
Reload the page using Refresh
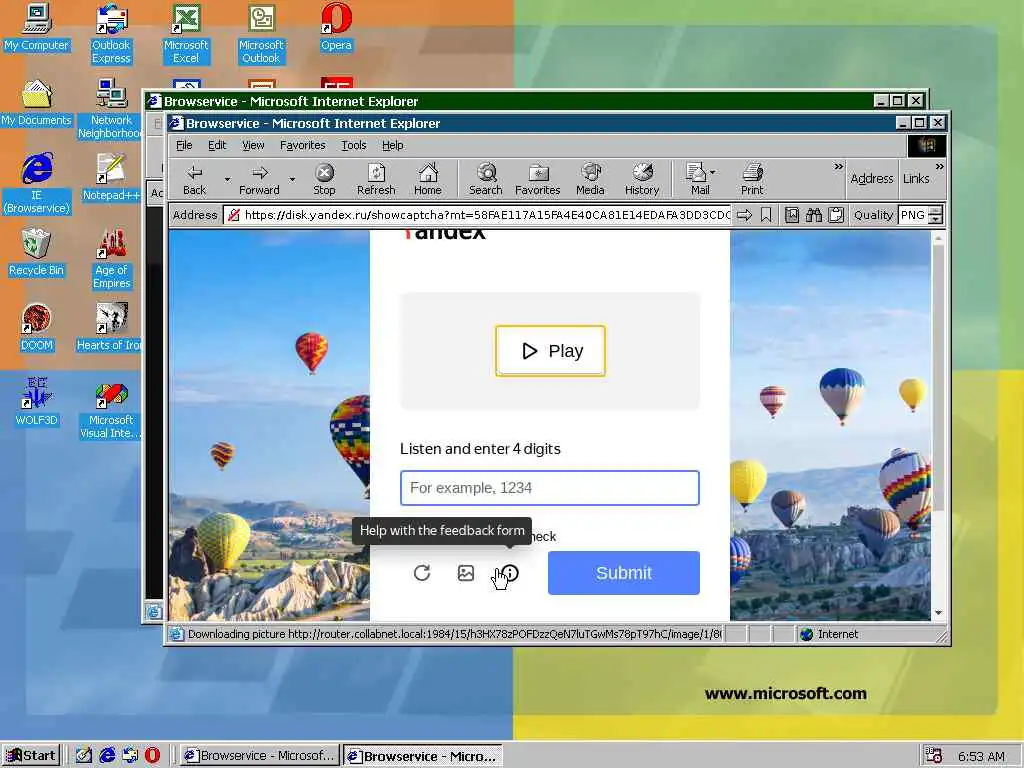(376, 180)
